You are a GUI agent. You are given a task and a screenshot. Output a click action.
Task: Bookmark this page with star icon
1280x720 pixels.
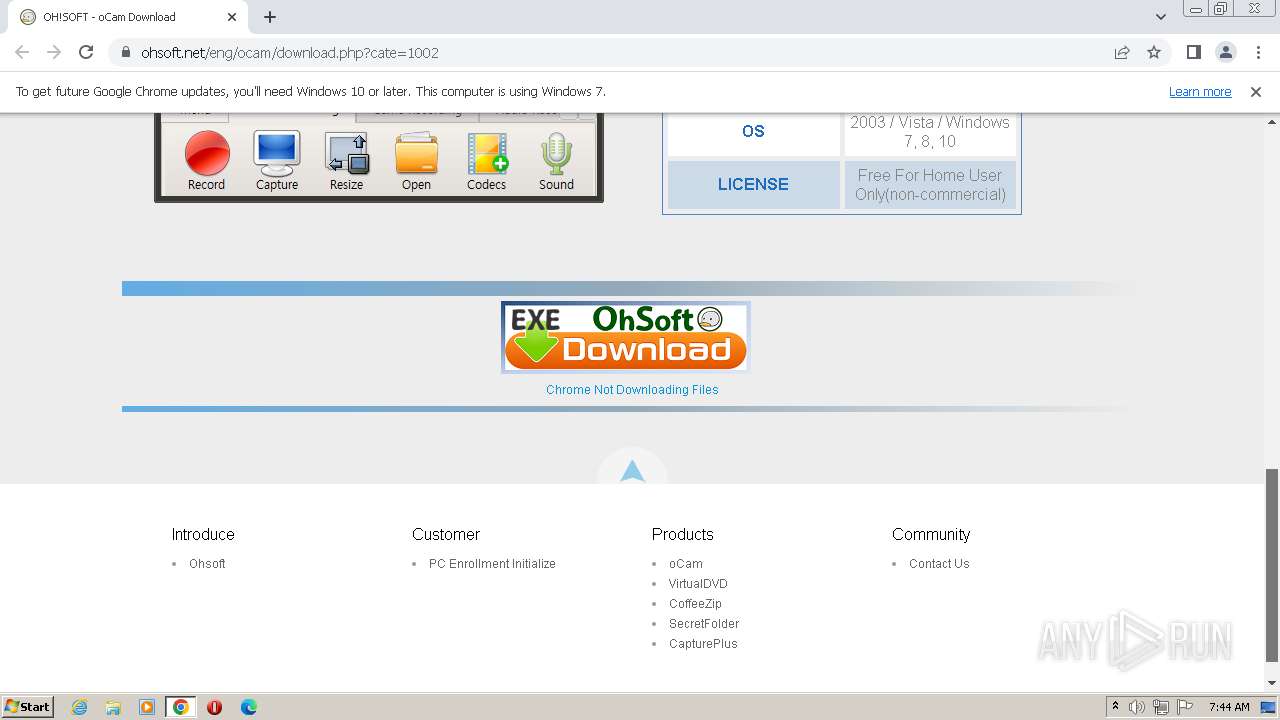pyautogui.click(x=1154, y=53)
